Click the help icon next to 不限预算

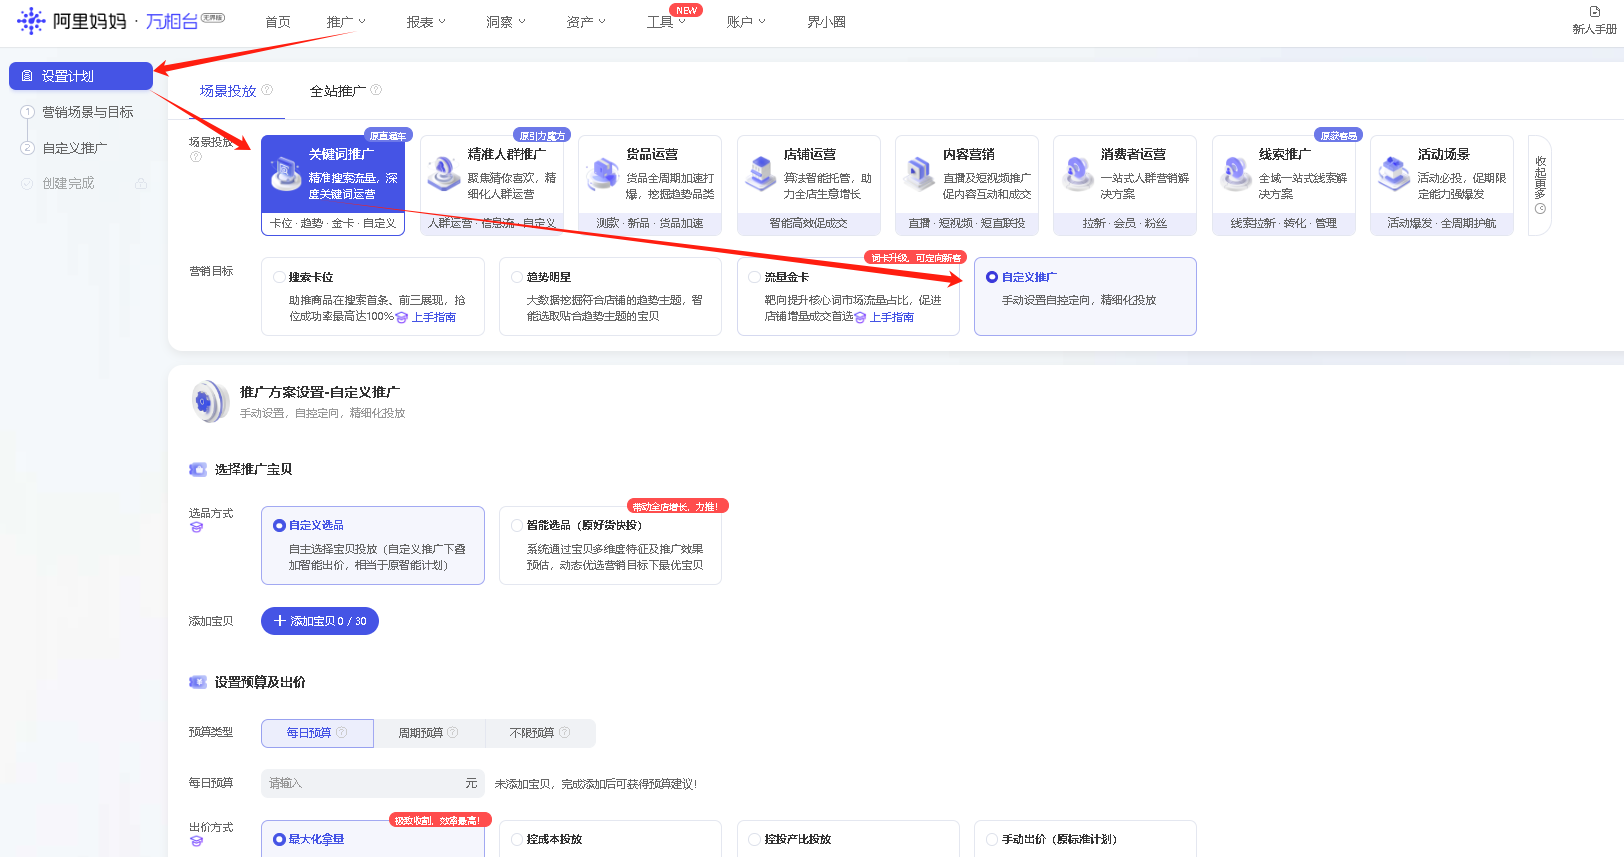(565, 733)
